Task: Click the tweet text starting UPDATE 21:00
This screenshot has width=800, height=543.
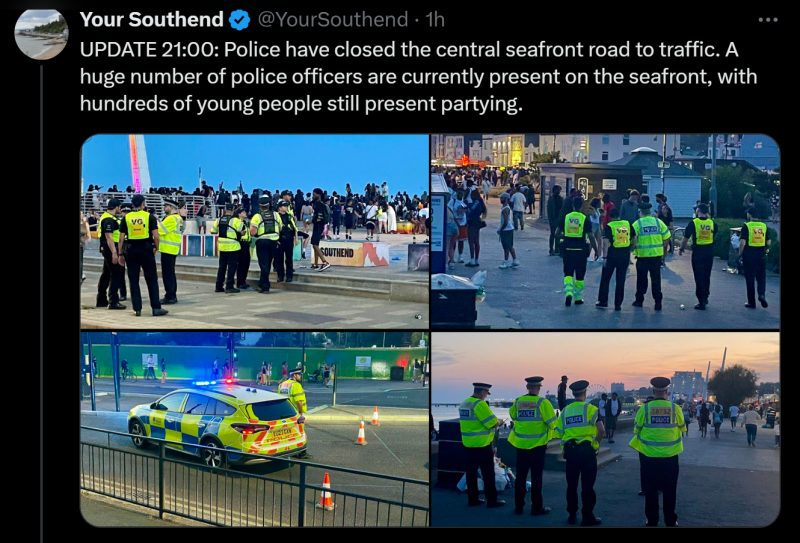Action: click(x=418, y=77)
